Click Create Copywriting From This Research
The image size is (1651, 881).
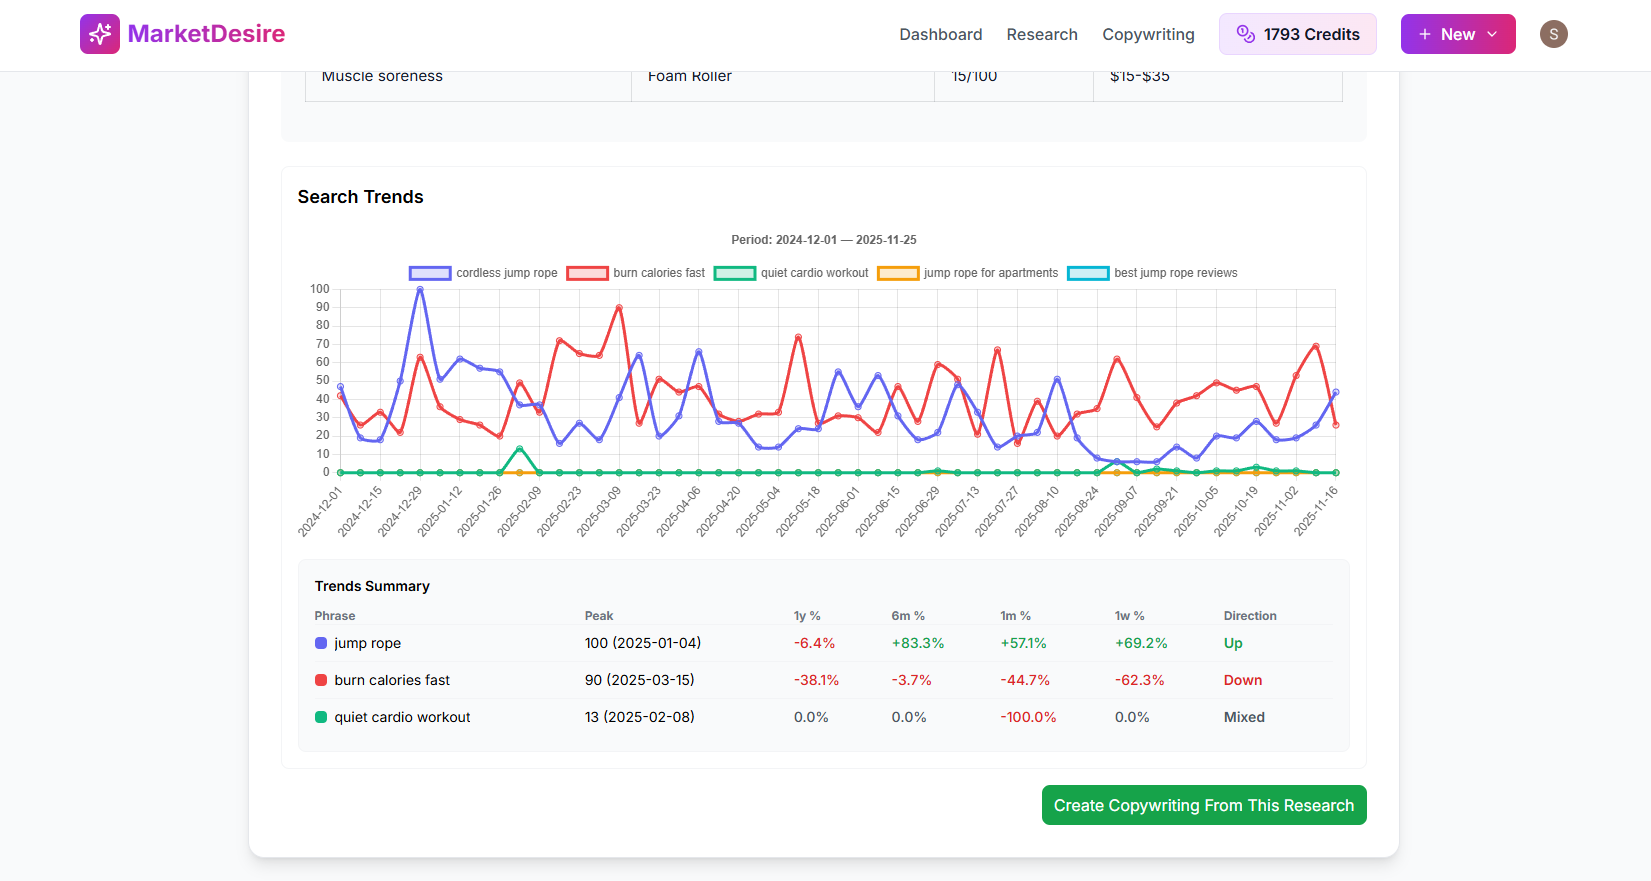pos(1203,806)
